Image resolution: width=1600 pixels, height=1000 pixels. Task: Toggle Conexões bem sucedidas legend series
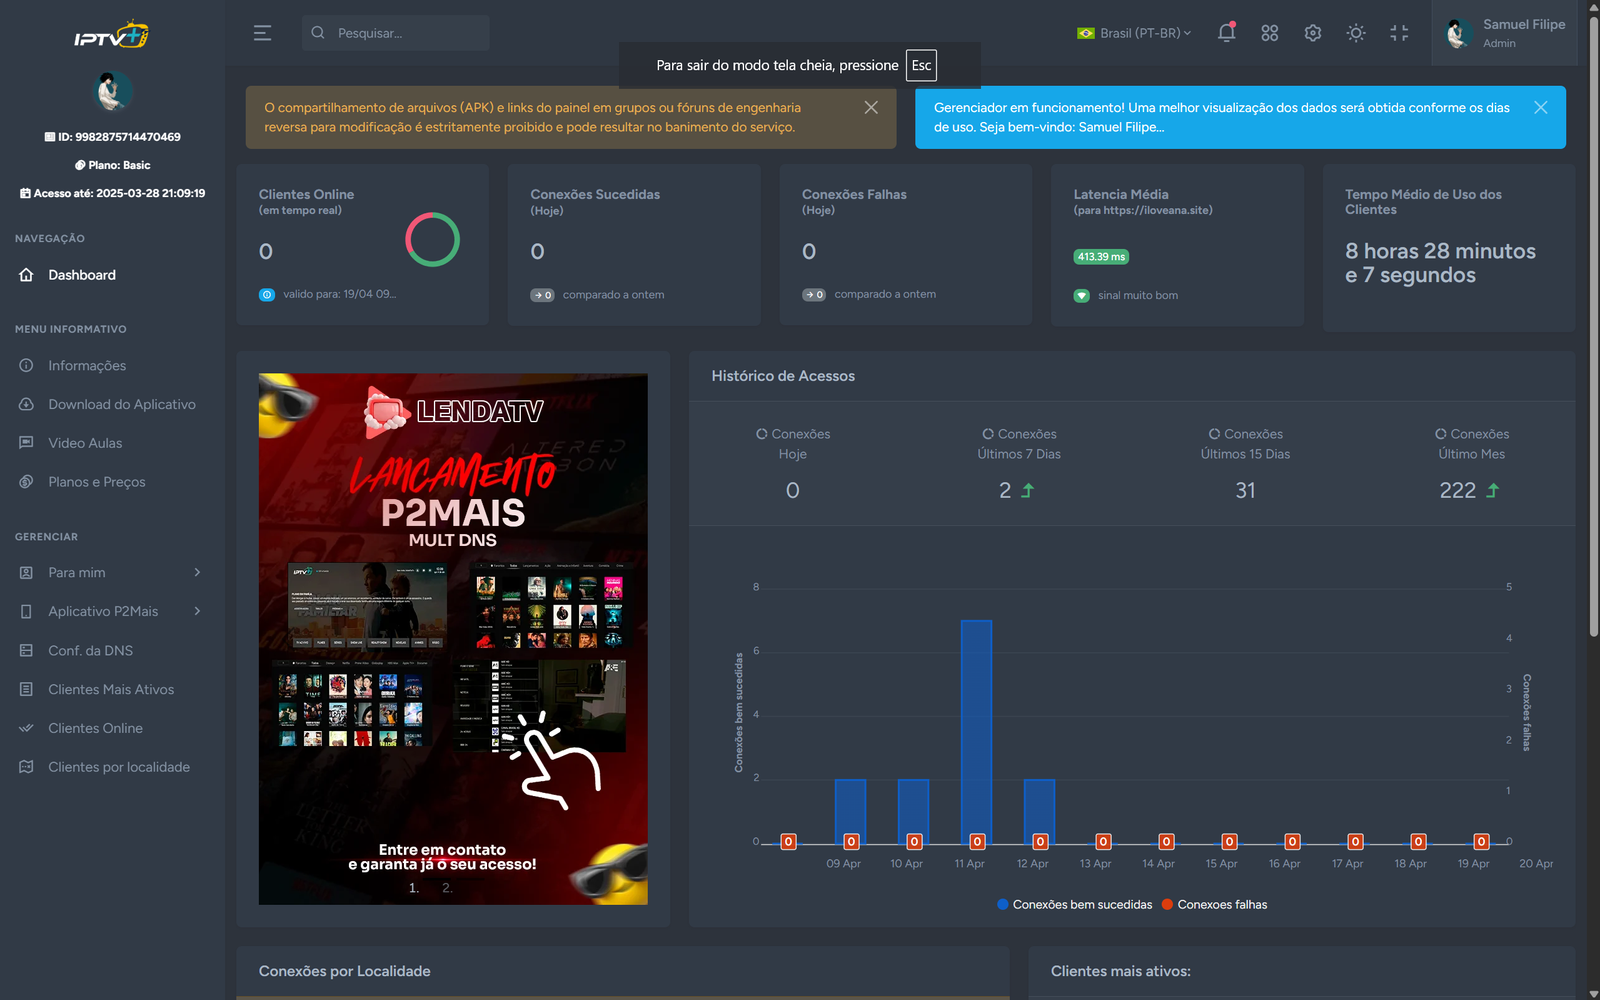click(x=1075, y=905)
